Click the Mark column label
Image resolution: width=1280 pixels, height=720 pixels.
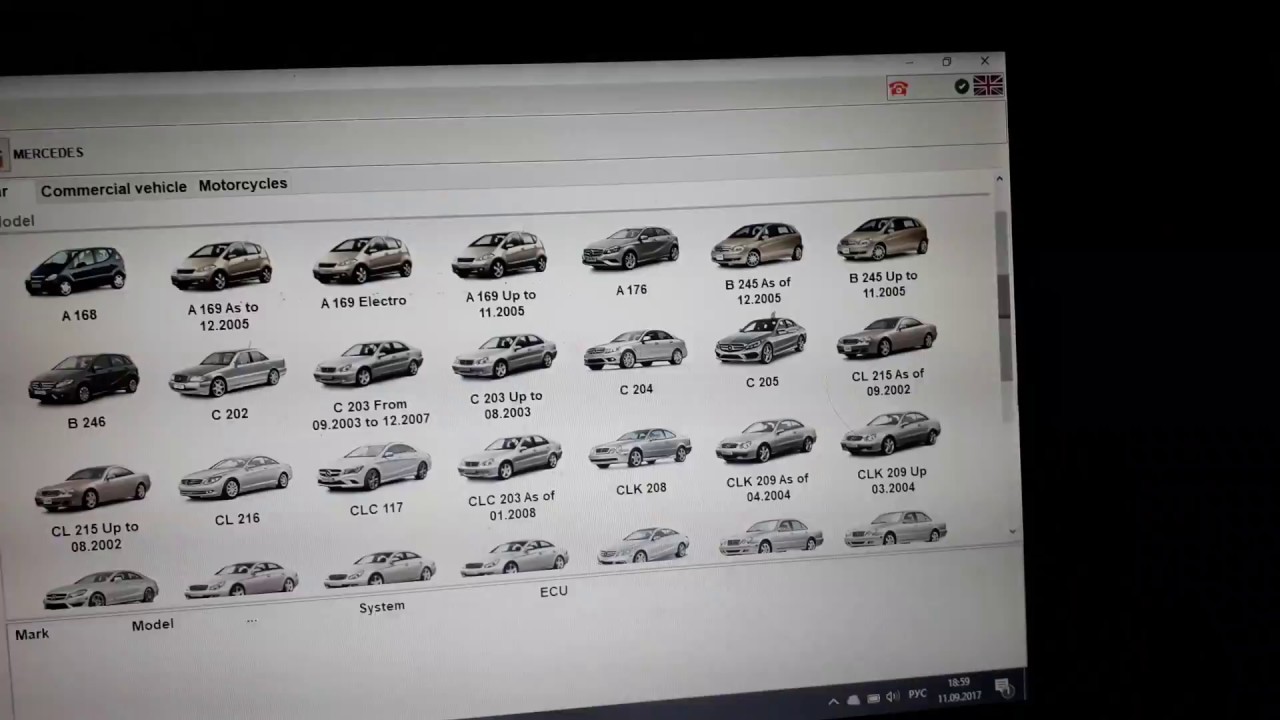(x=32, y=634)
